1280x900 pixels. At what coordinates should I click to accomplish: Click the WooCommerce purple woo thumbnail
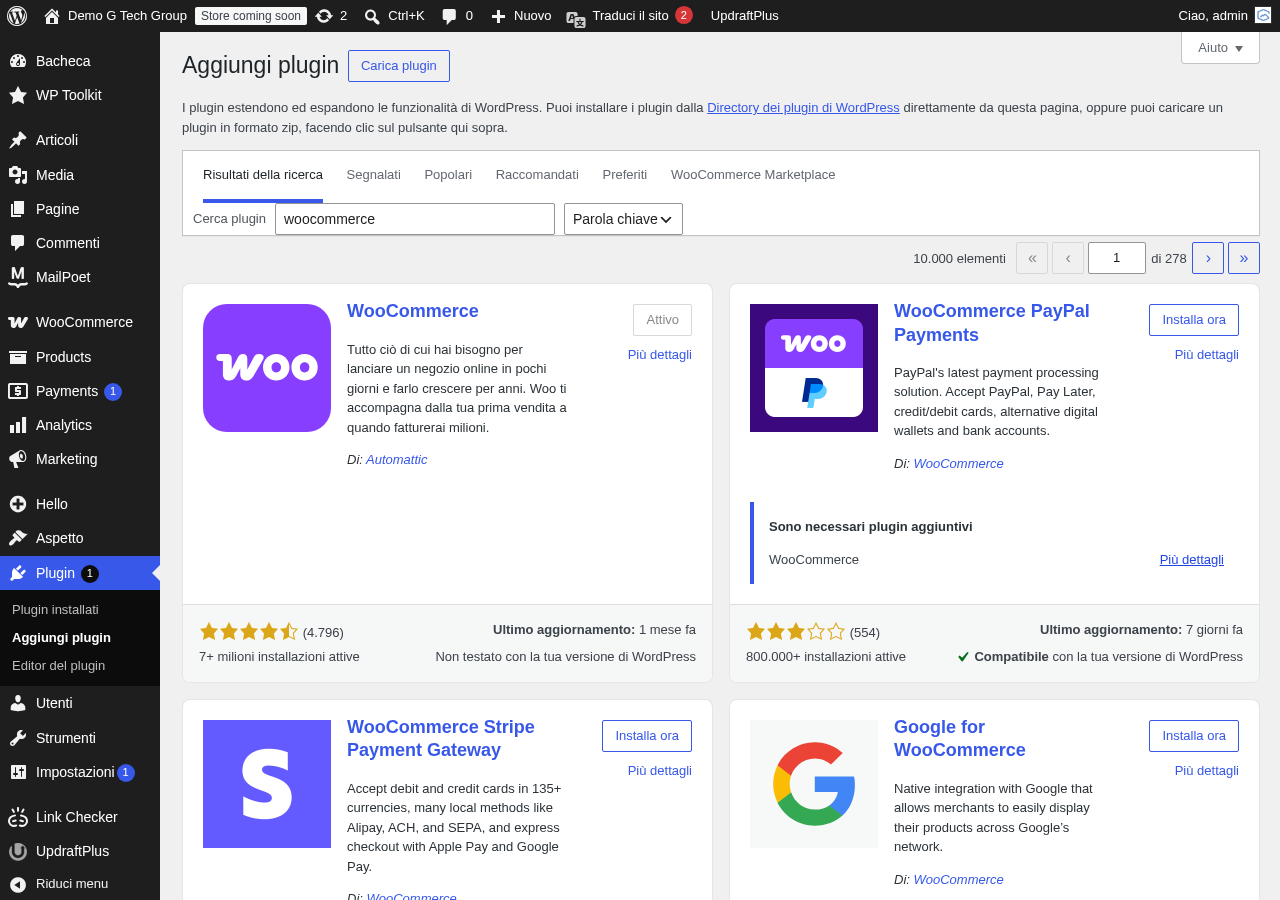(x=267, y=368)
